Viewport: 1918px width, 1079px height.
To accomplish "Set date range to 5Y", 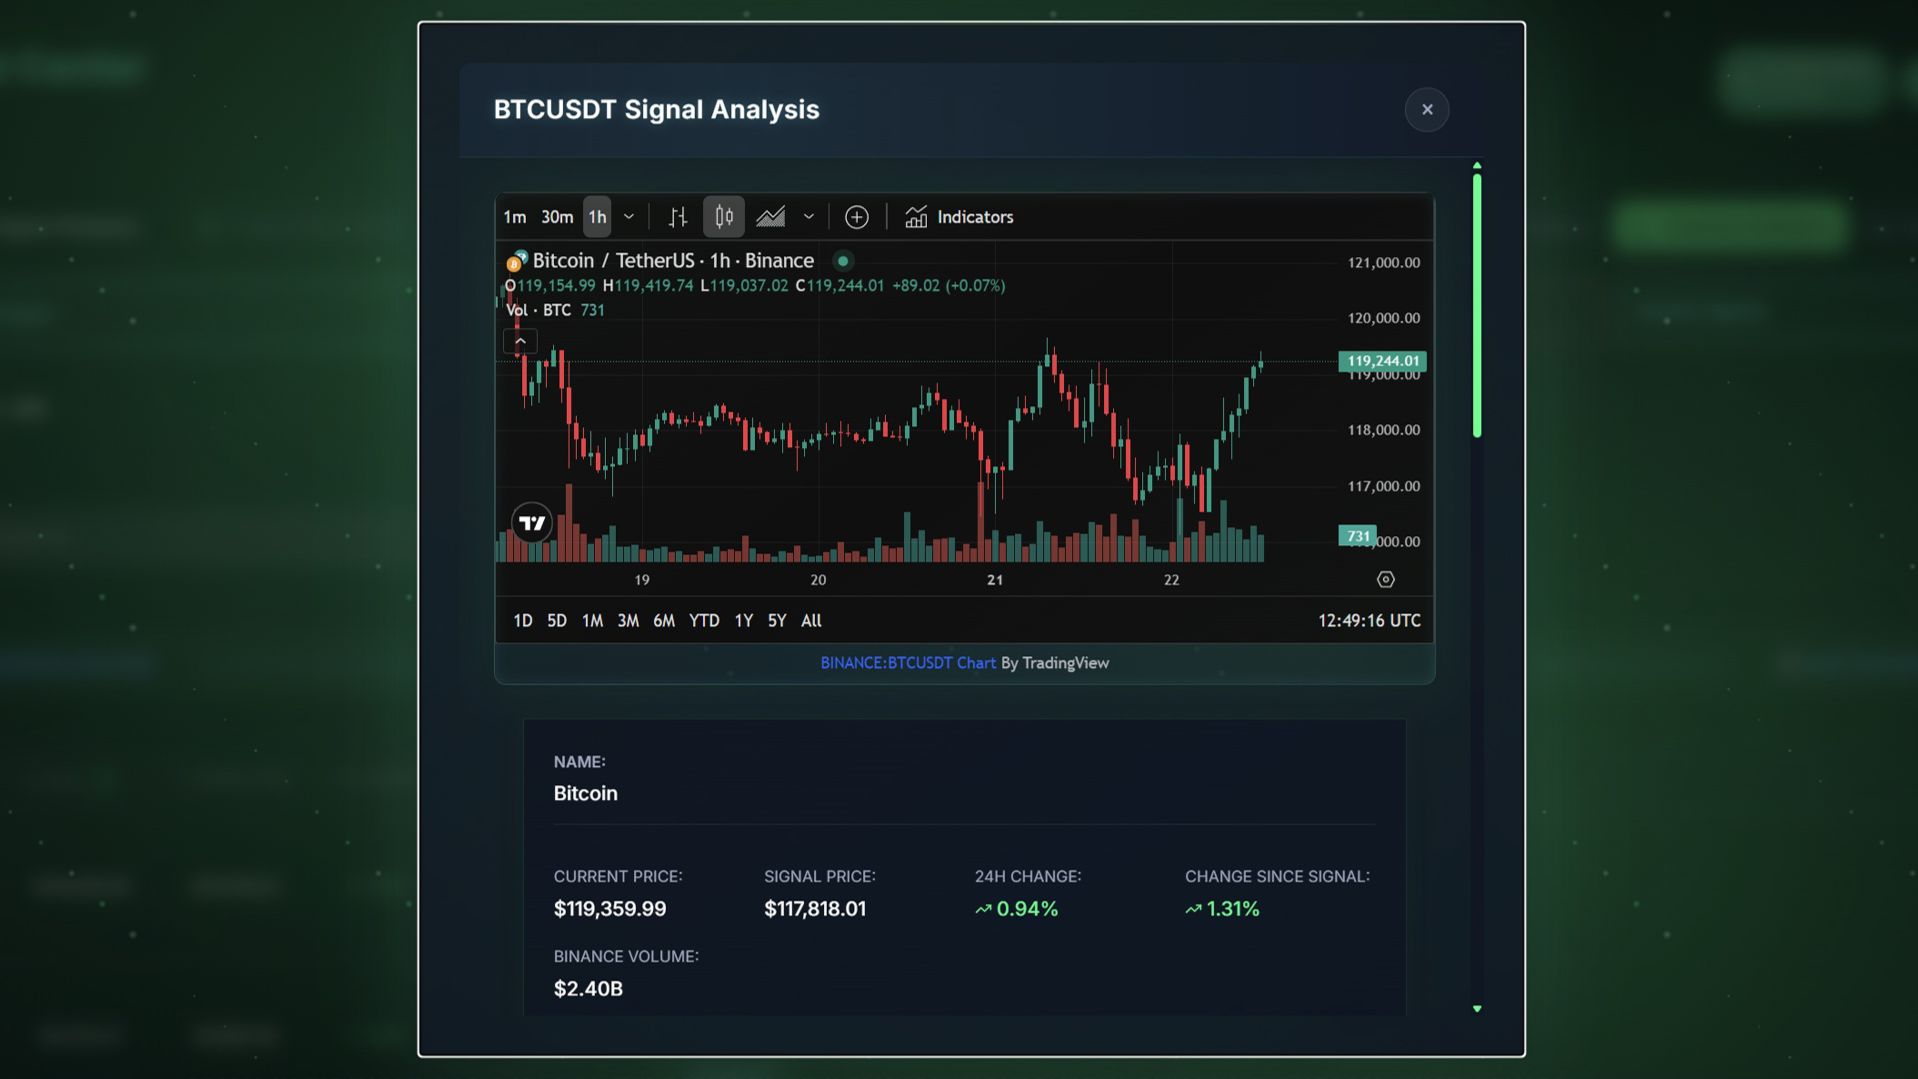I will click(777, 621).
